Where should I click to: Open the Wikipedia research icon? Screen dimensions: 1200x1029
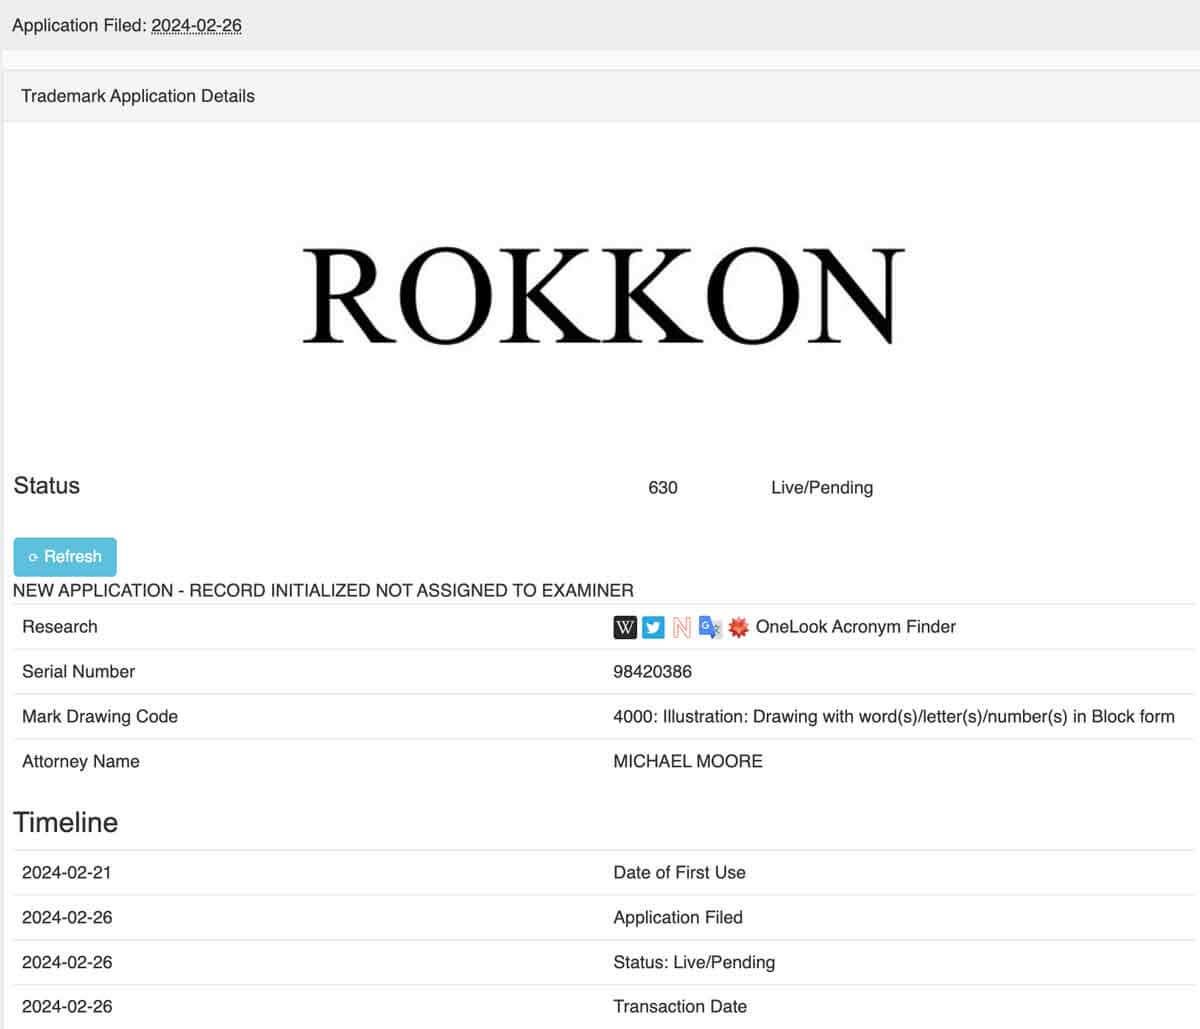[x=625, y=627]
